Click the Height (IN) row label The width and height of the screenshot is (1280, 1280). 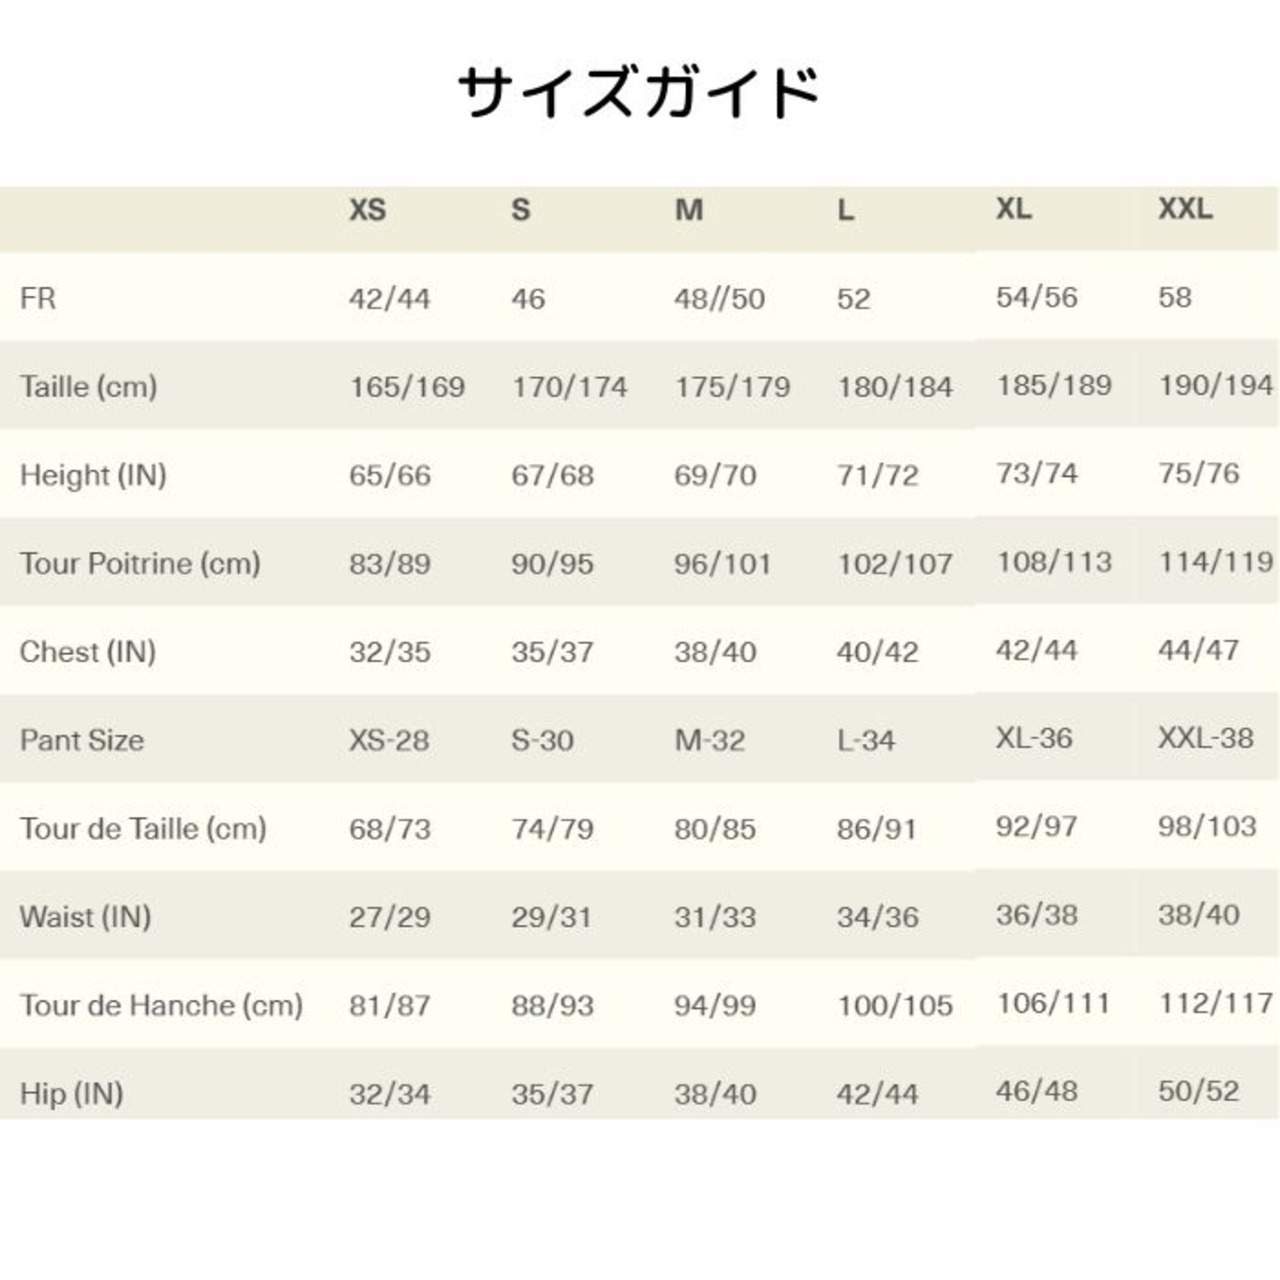coord(93,475)
